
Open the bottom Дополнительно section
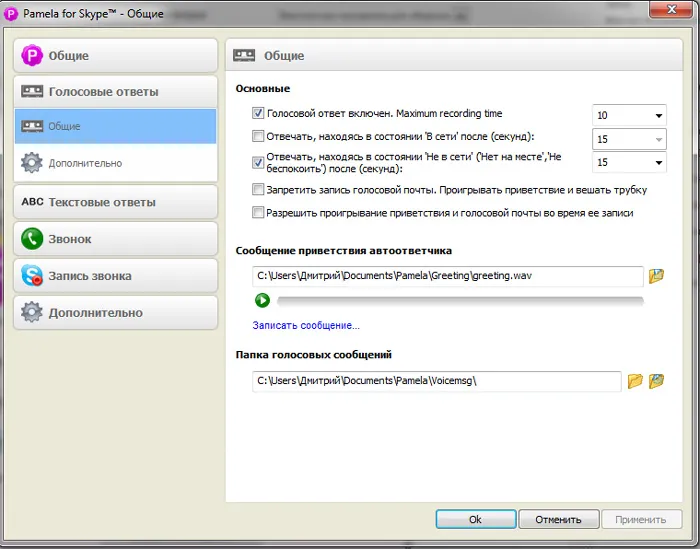(116, 312)
